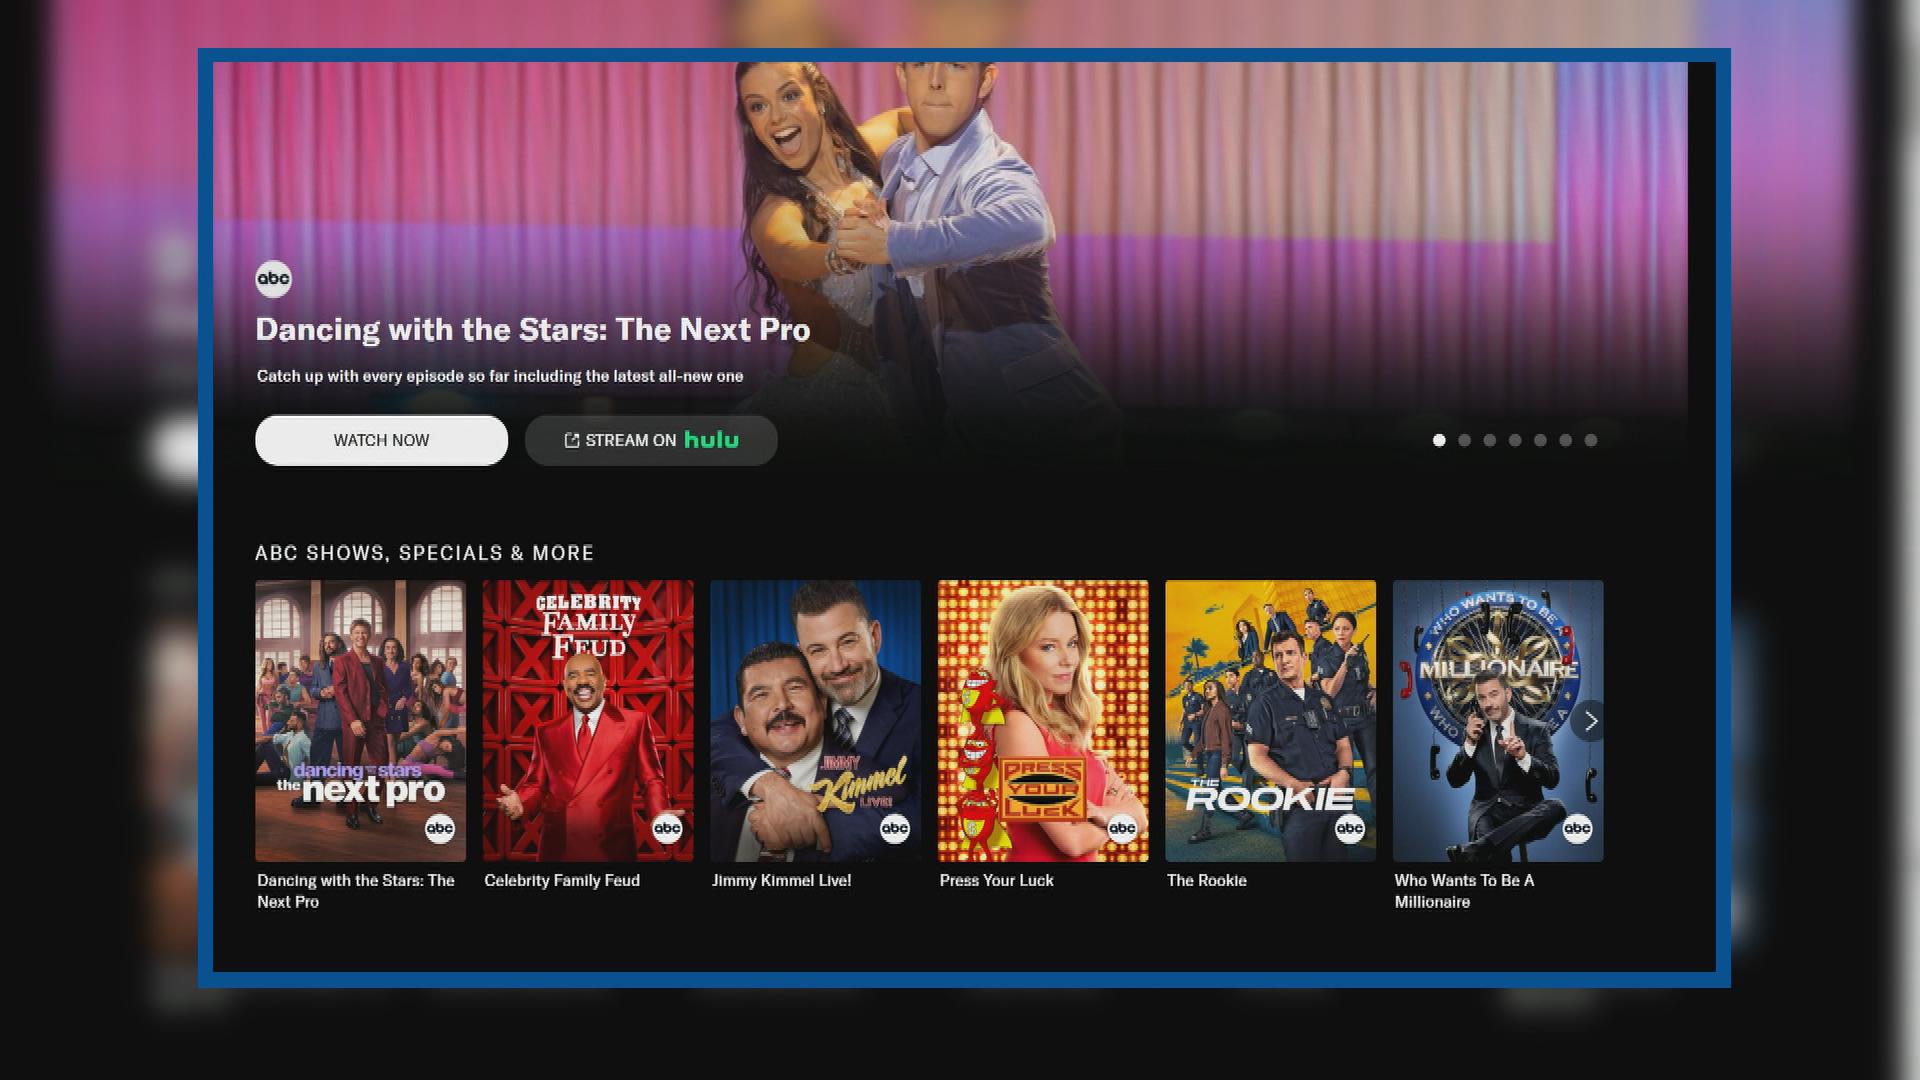
Task: Click the 'Press Your Luck' caption
Action: click(997, 881)
